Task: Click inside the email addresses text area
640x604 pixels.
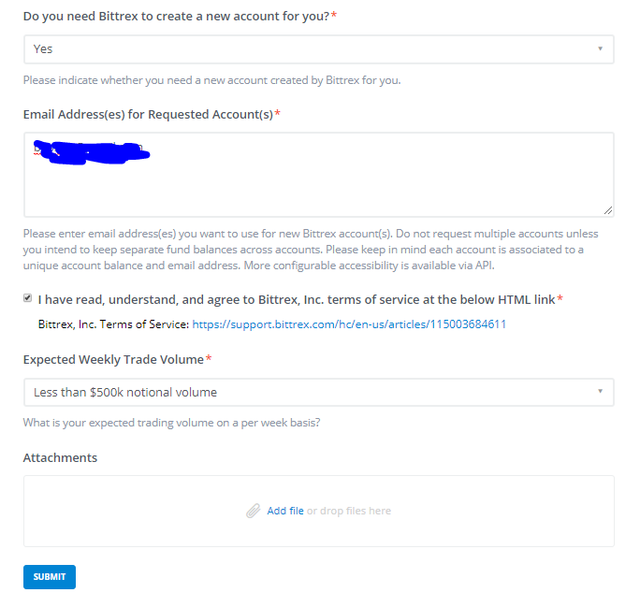Action: 319,175
